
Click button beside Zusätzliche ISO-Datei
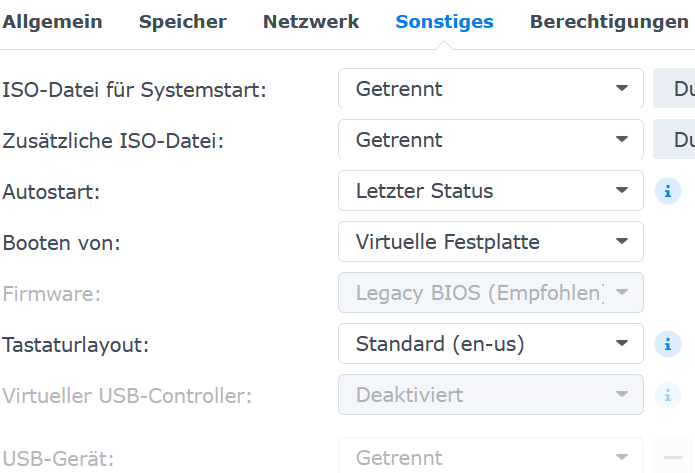tap(675, 140)
